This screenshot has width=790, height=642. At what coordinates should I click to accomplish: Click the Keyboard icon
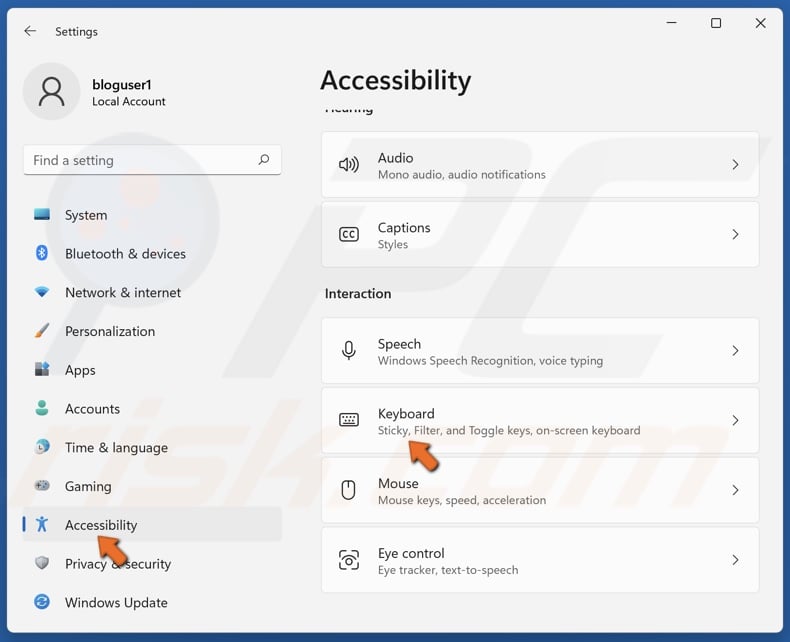coord(349,420)
